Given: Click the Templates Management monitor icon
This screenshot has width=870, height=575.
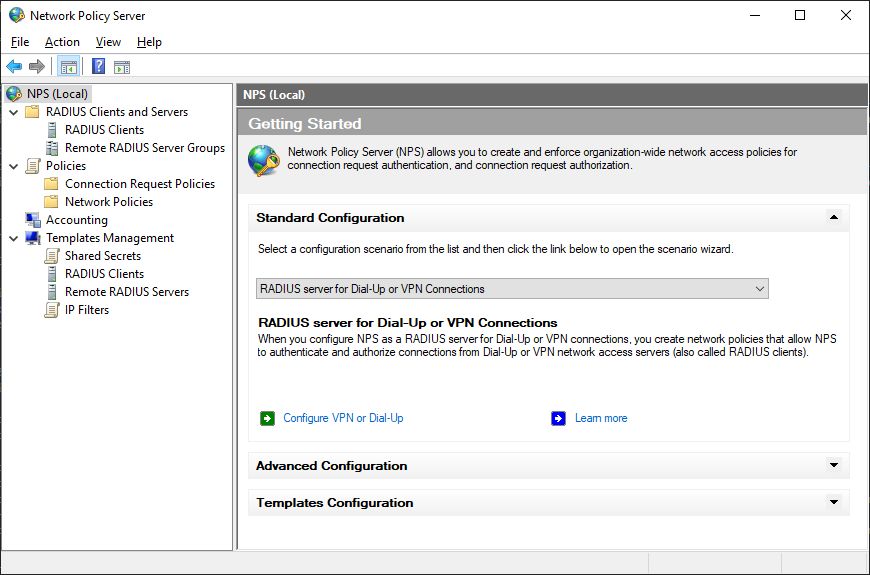Looking at the screenshot, I should pos(33,238).
